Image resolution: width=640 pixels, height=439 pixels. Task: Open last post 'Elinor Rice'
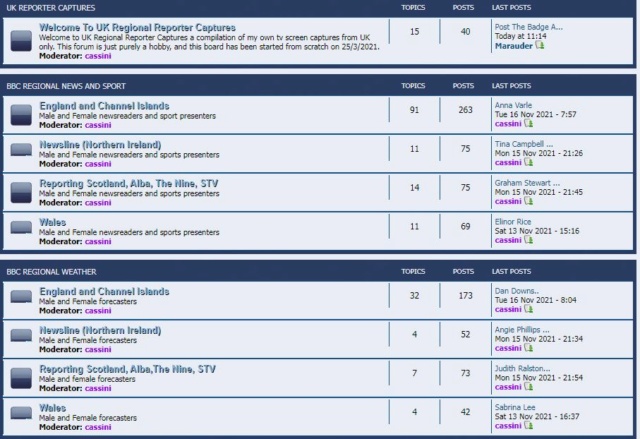tap(513, 222)
